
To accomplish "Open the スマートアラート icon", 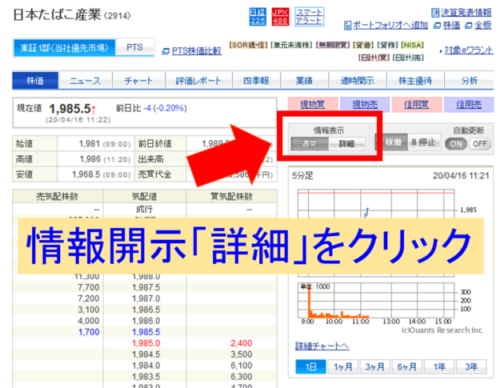I will click(309, 17).
